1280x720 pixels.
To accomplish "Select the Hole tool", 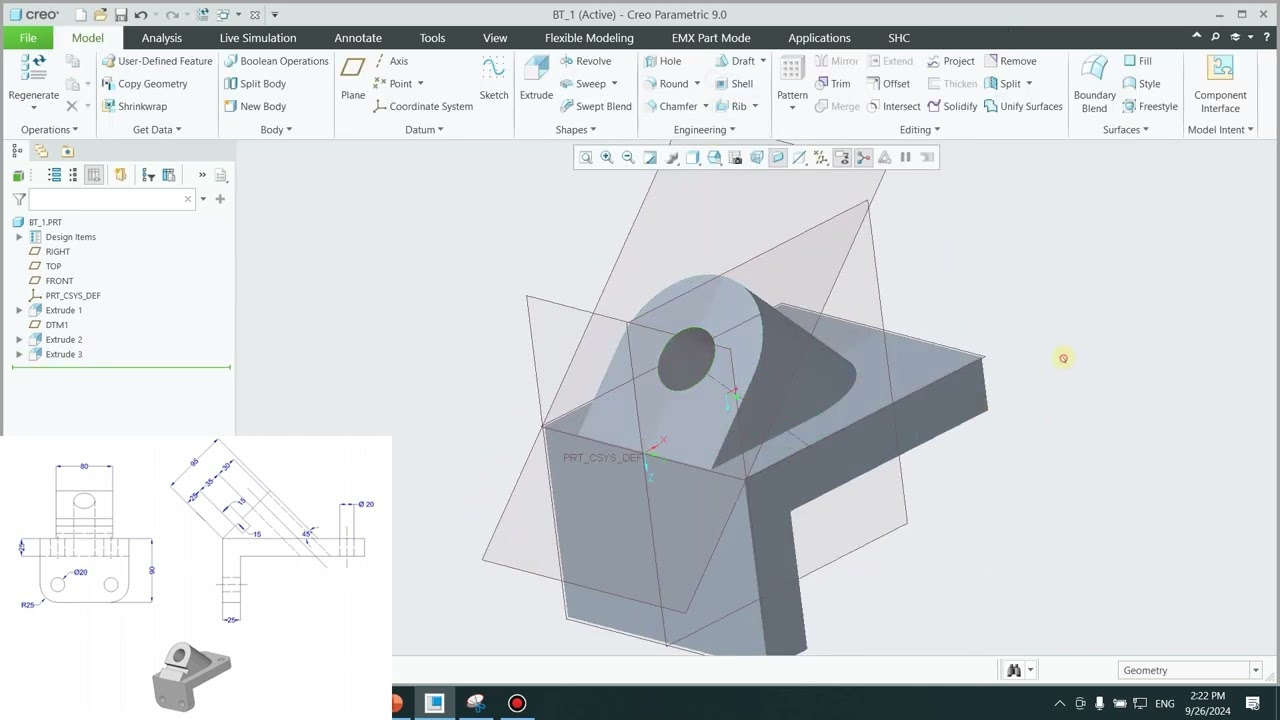I will 662,61.
